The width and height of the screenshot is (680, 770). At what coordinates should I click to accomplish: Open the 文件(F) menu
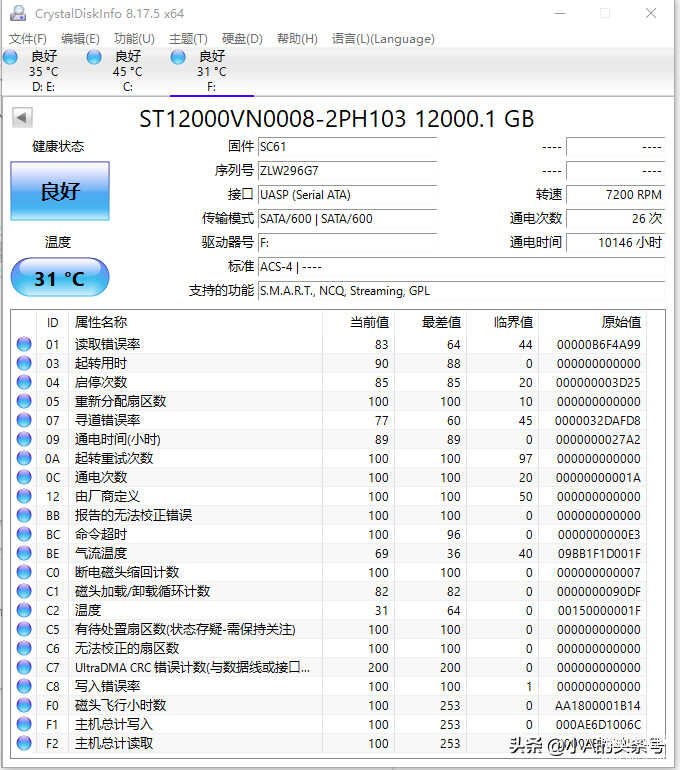pos(28,39)
